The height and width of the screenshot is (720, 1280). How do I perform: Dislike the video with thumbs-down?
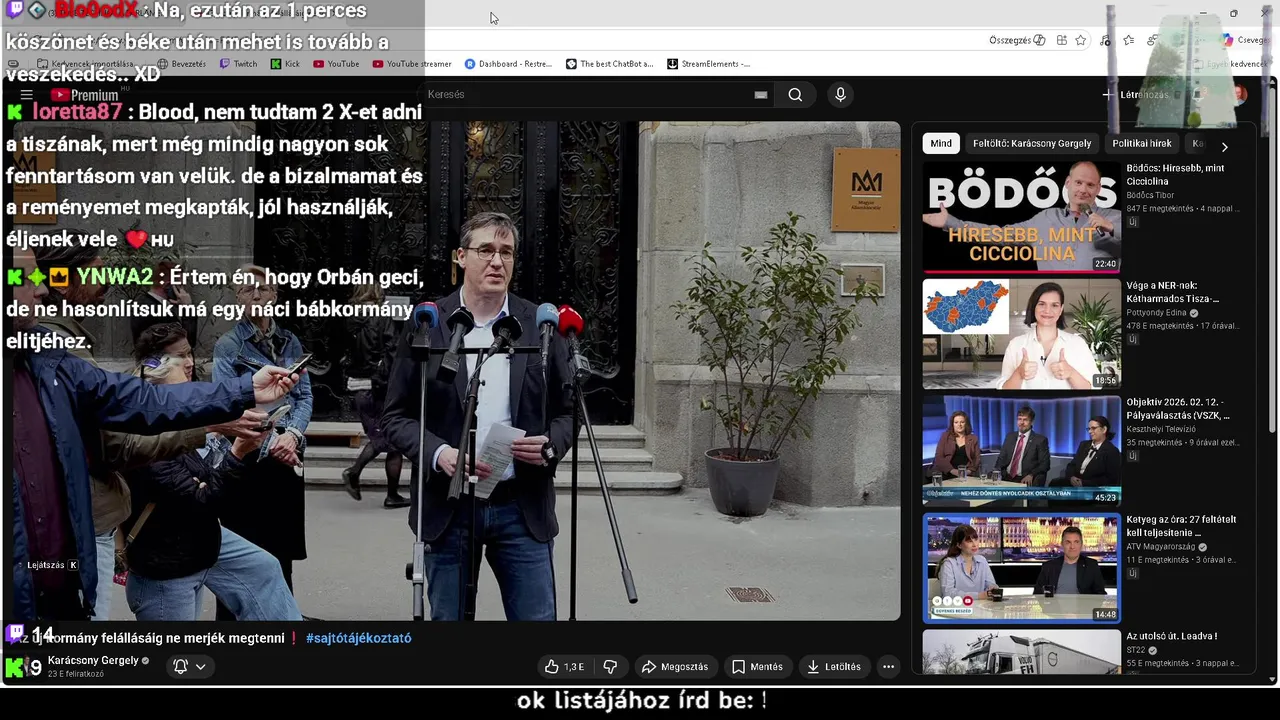(x=610, y=667)
